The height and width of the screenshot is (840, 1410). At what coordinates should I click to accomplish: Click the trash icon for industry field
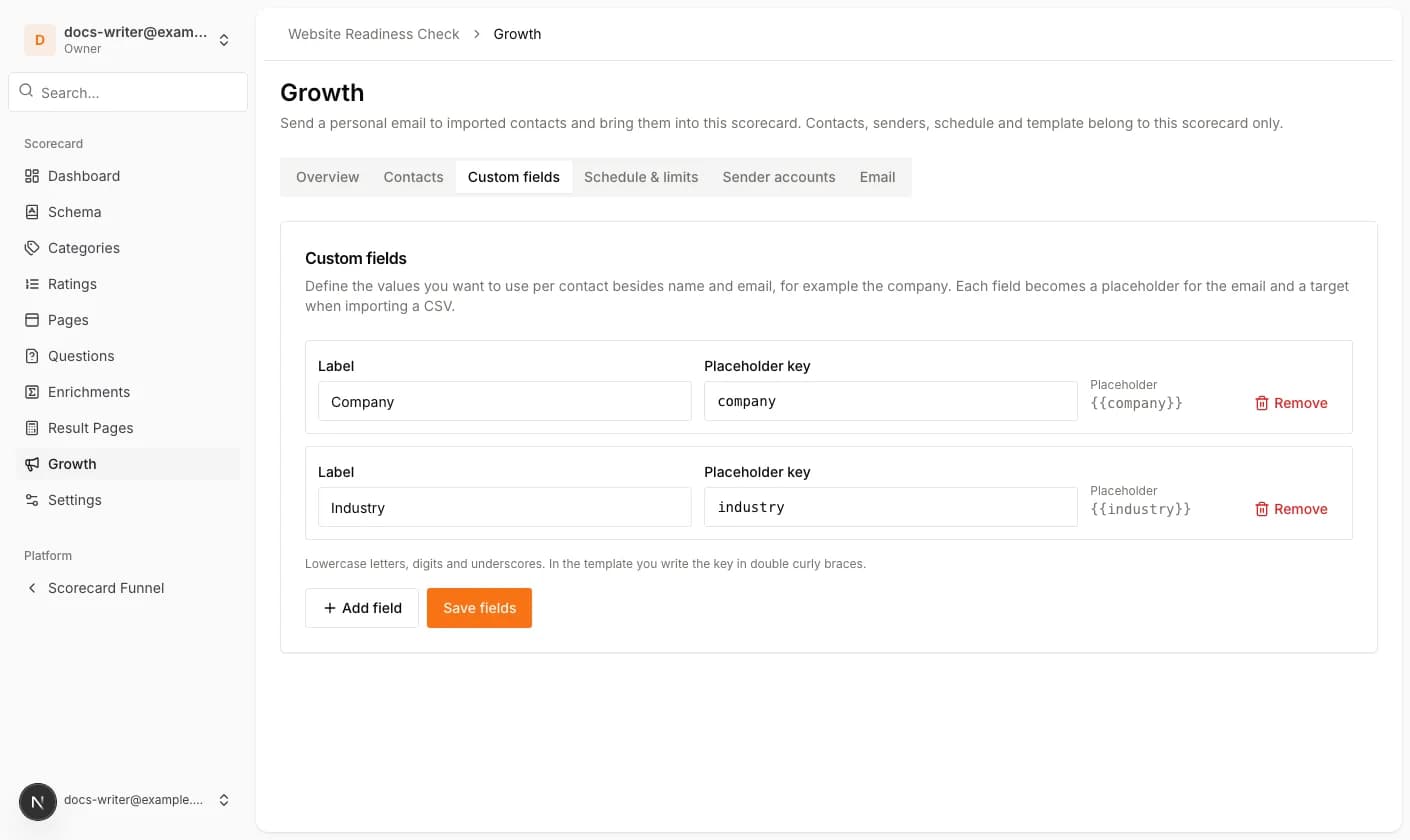[1262, 509]
